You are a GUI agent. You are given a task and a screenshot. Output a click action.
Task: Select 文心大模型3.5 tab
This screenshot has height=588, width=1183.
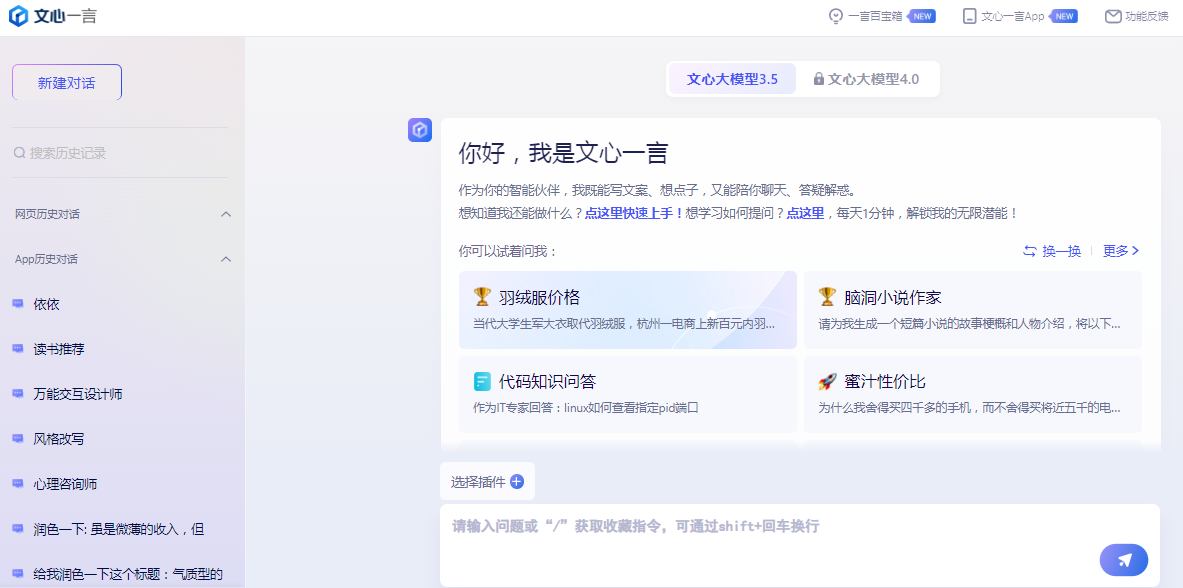click(x=732, y=79)
